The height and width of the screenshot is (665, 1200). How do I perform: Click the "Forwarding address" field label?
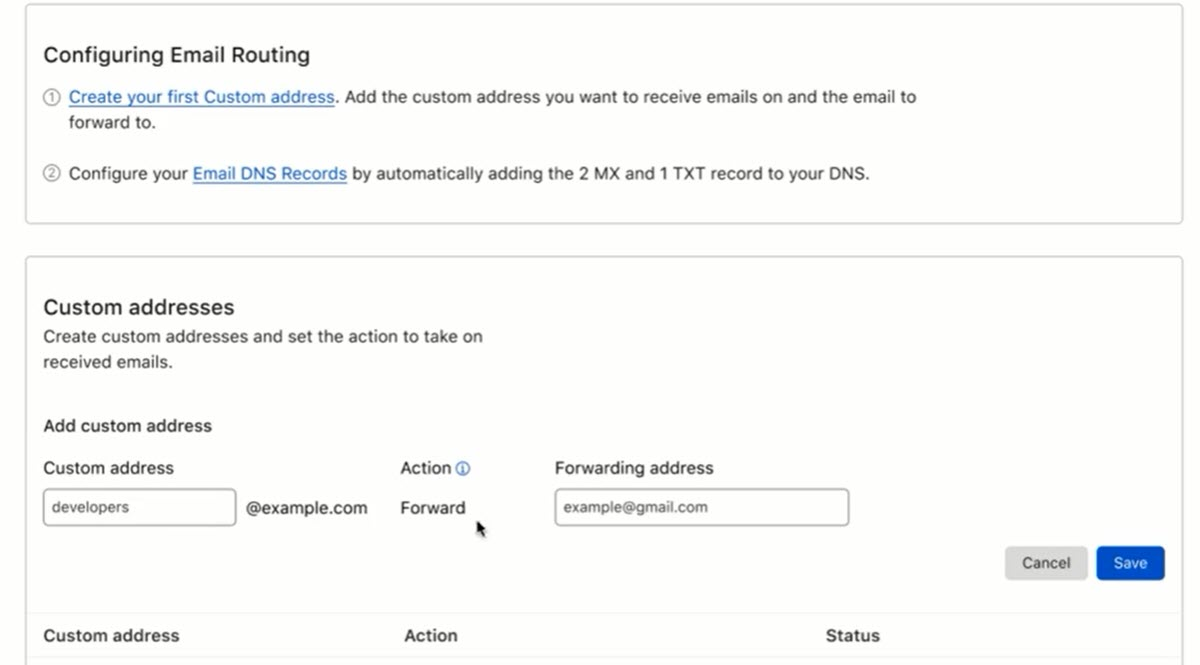coord(634,468)
